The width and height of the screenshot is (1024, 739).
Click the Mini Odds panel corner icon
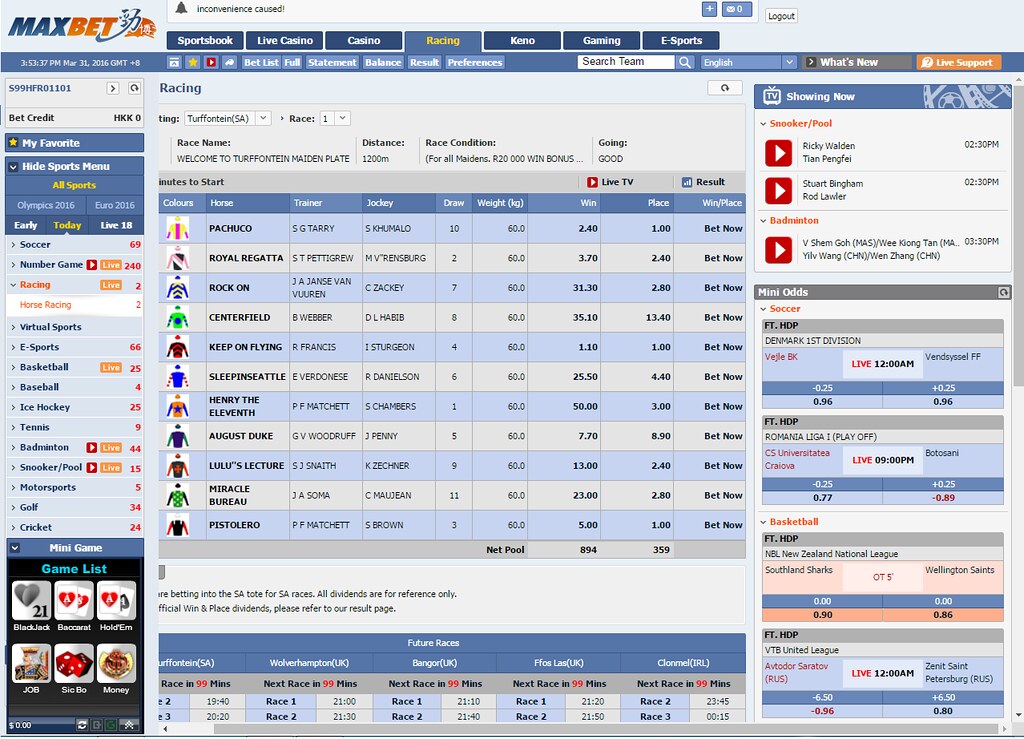pos(1004,292)
